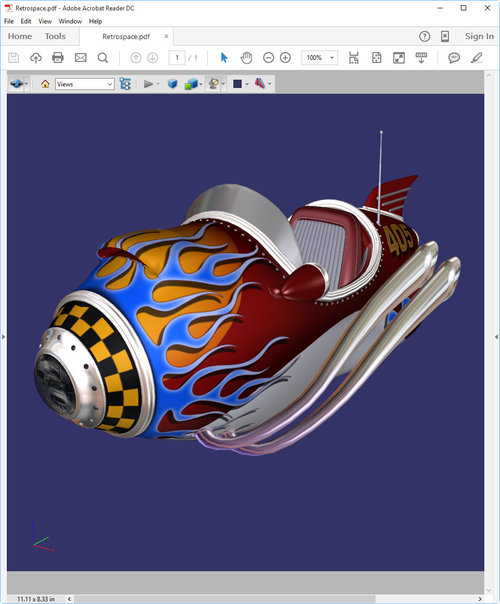Open the Views dropdown list

(85, 84)
